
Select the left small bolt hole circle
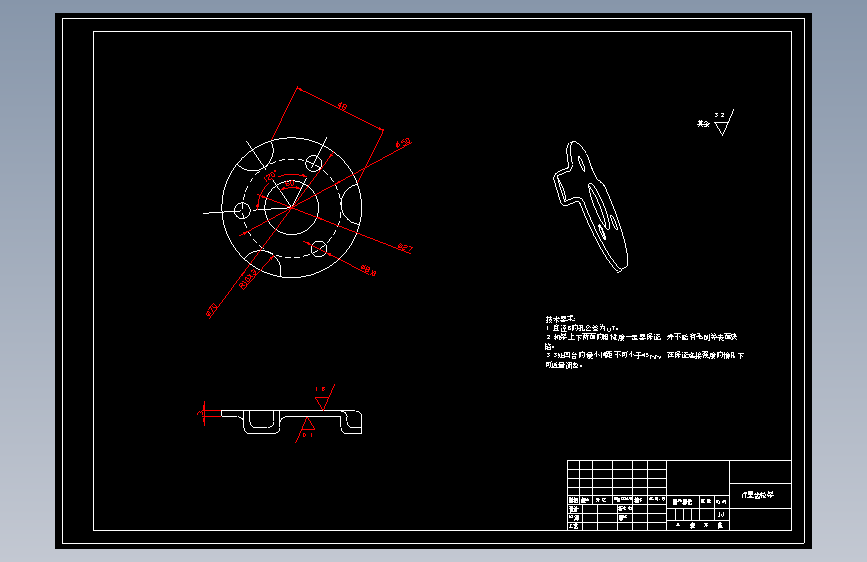pos(242,210)
